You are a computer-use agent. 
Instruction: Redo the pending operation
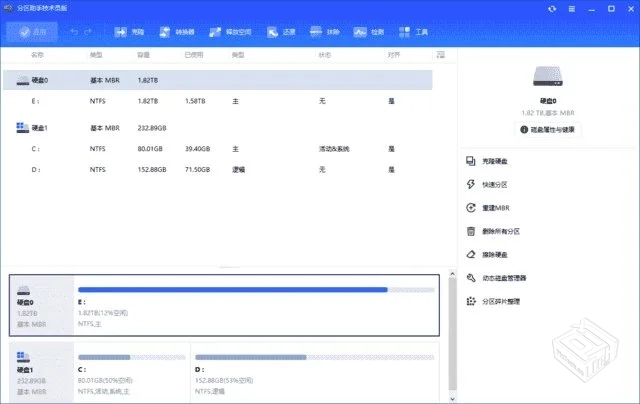pos(88,31)
